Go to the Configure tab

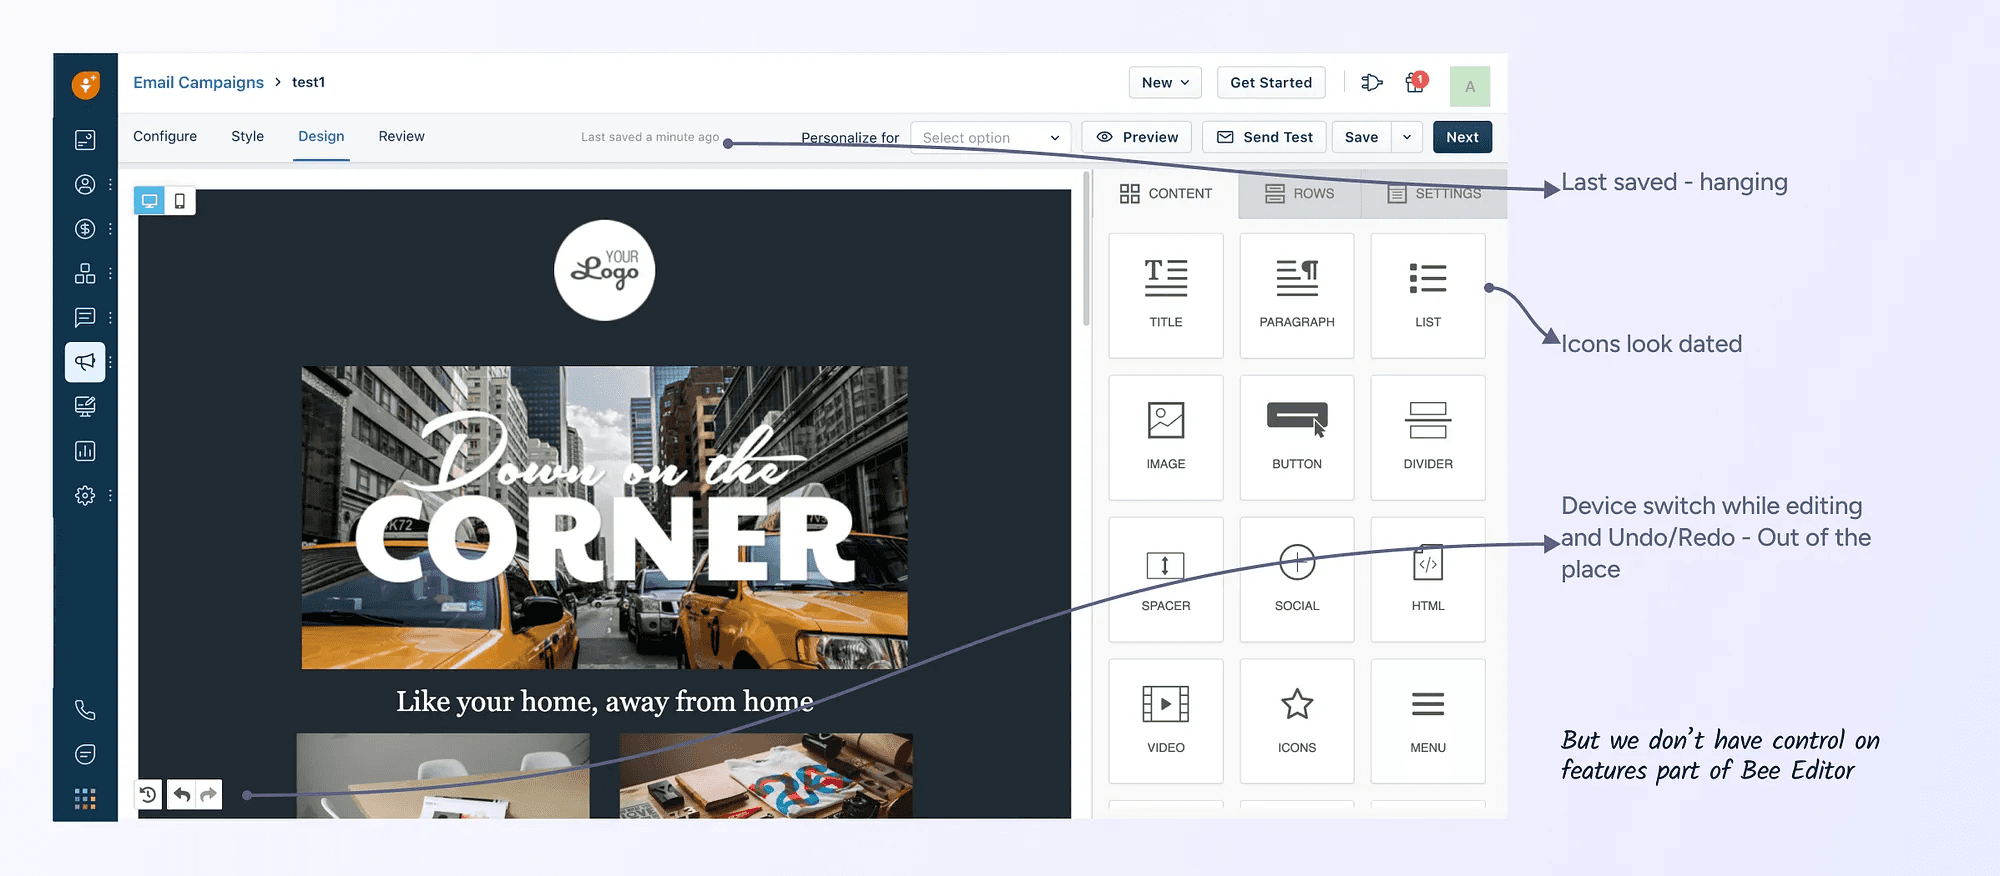(x=165, y=136)
